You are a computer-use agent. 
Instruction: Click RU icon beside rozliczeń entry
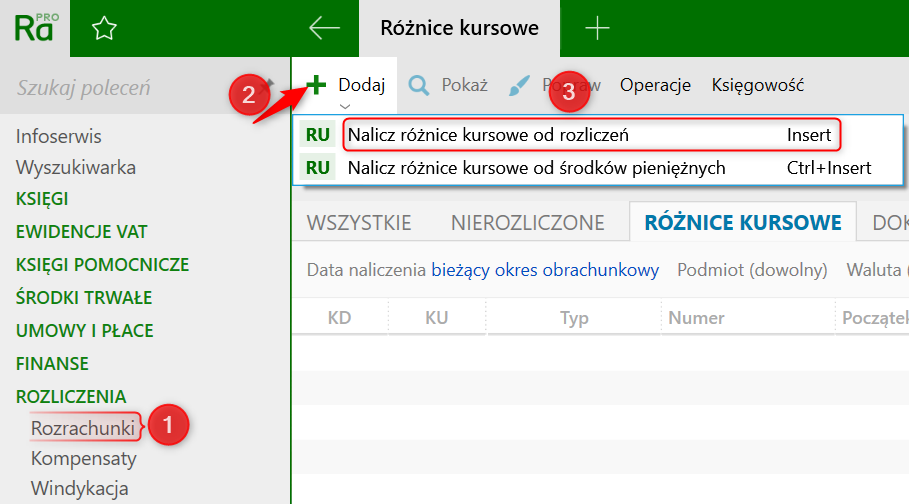tap(318, 135)
